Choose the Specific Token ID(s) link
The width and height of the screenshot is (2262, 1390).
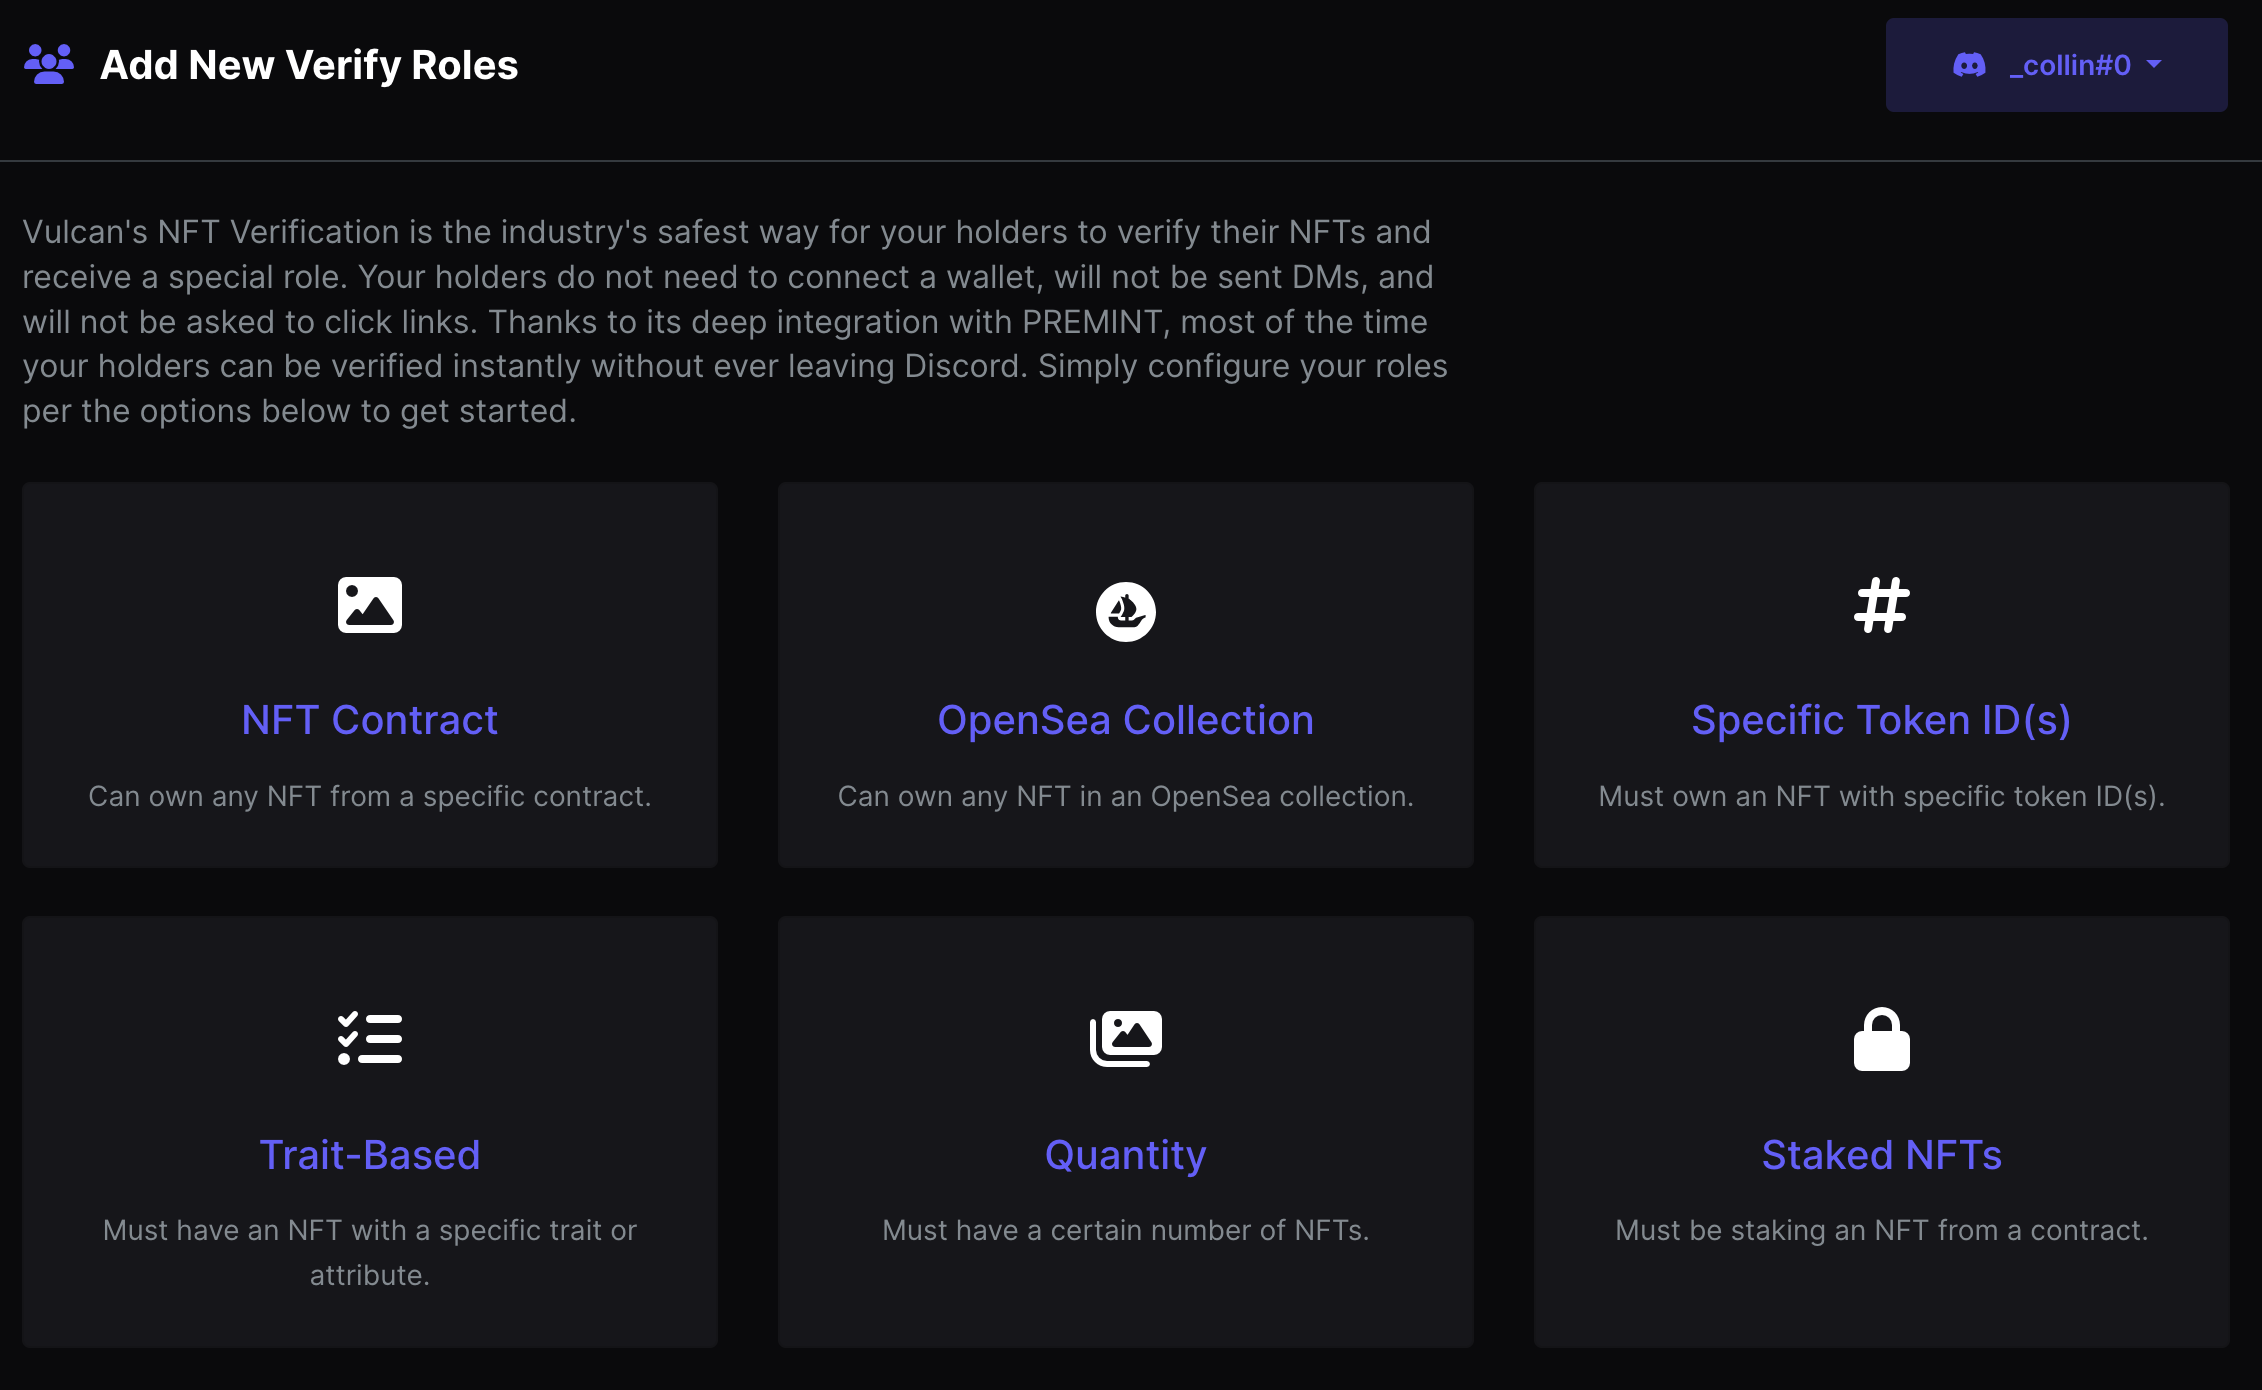pos(1881,720)
